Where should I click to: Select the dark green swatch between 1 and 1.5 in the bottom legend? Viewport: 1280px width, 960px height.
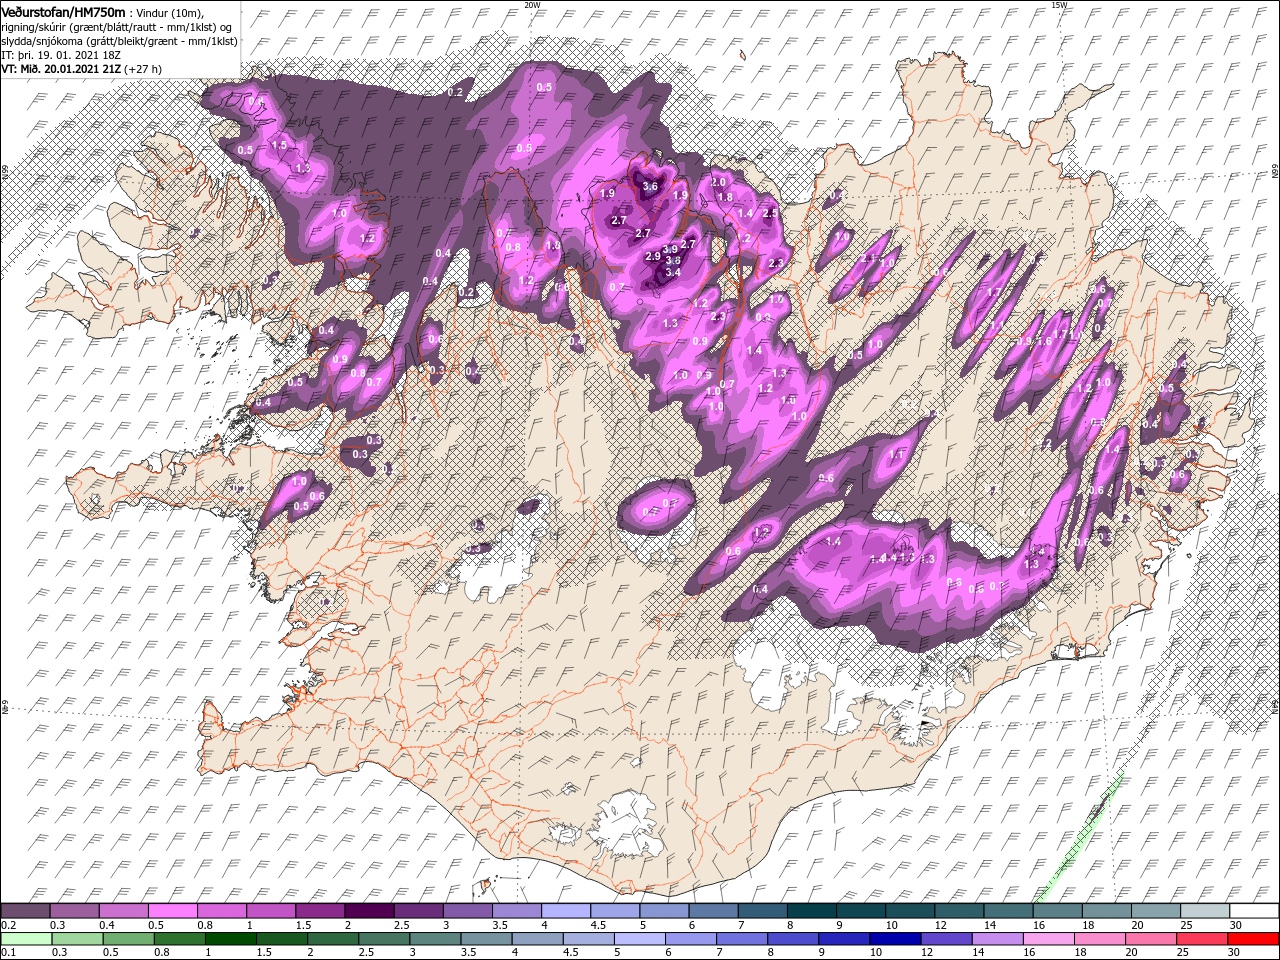(229, 939)
